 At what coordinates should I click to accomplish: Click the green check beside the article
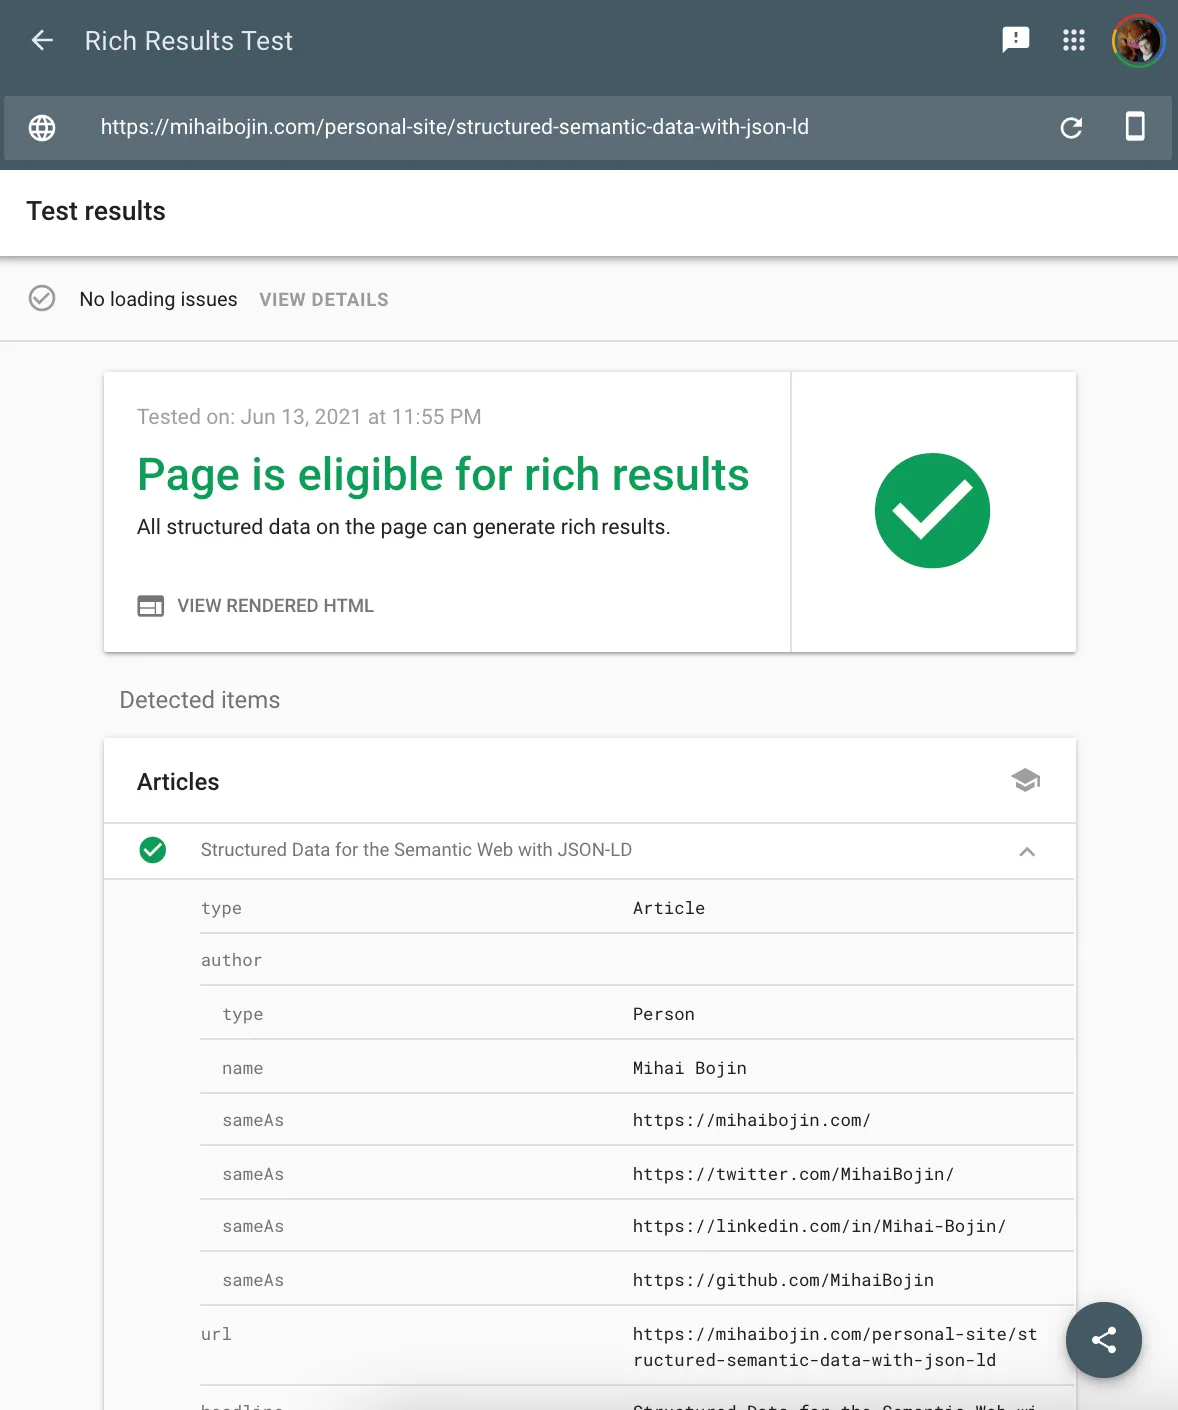click(x=153, y=850)
